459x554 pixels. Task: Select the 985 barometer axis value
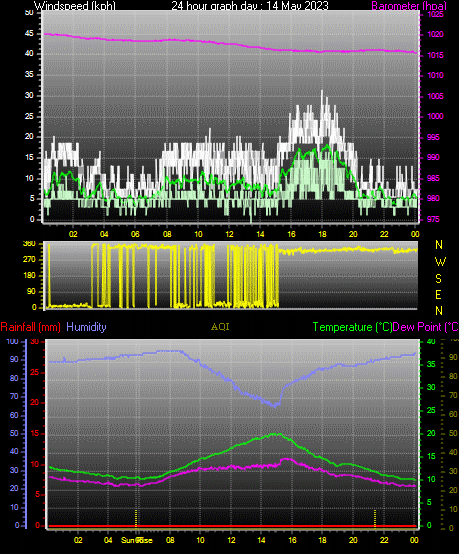click(x=433, y=178)
